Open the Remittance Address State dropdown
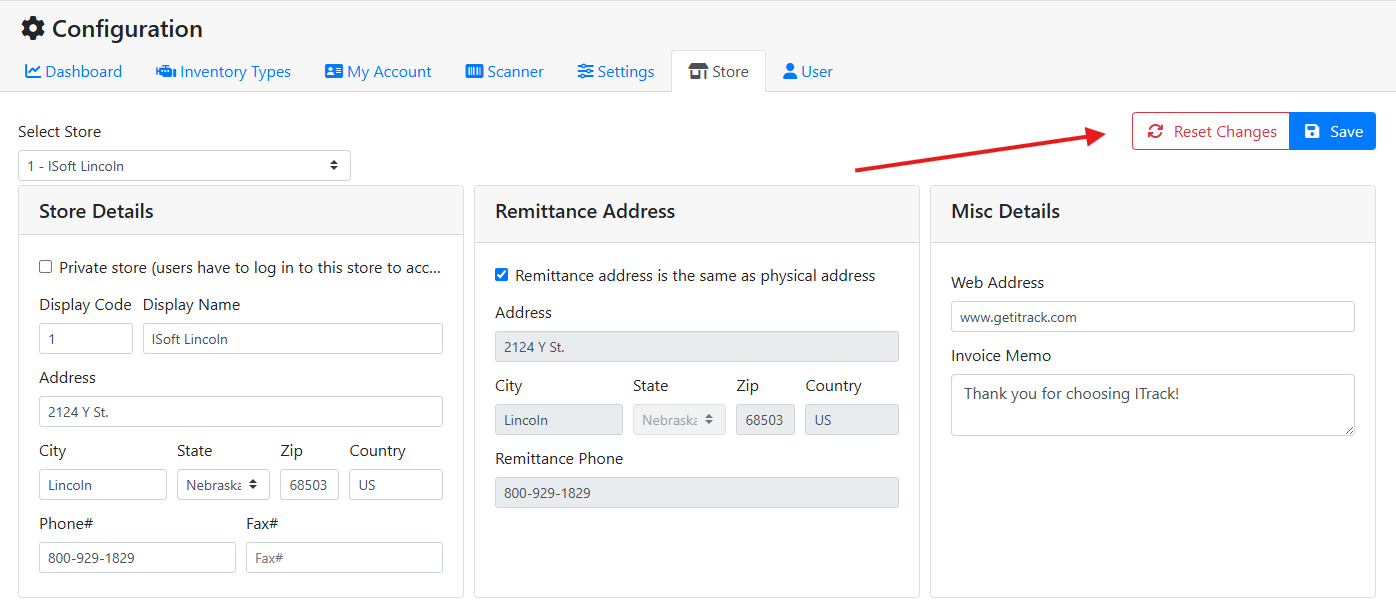 (678, 420)
